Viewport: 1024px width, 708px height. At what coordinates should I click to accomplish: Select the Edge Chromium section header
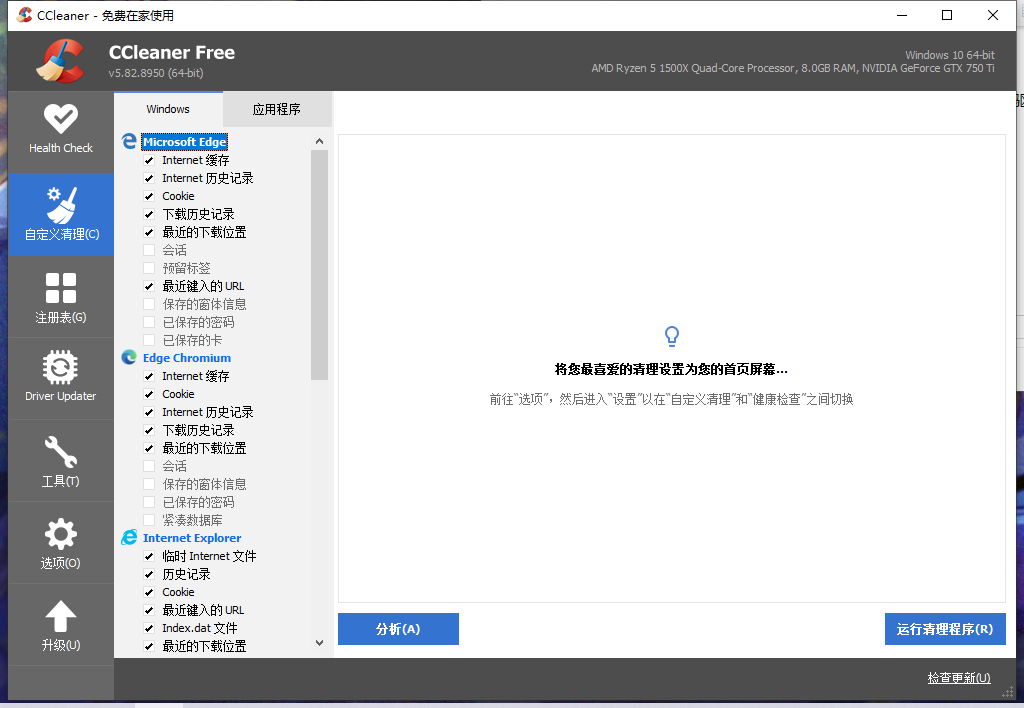point(186,357)
